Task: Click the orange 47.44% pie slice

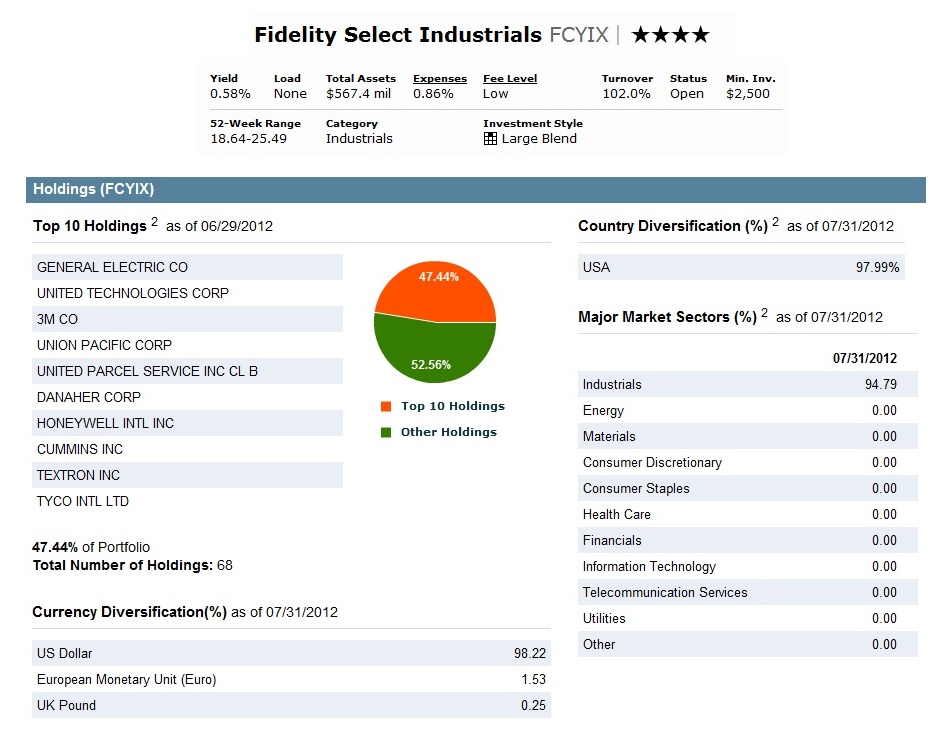Action: tap(436, 291)
